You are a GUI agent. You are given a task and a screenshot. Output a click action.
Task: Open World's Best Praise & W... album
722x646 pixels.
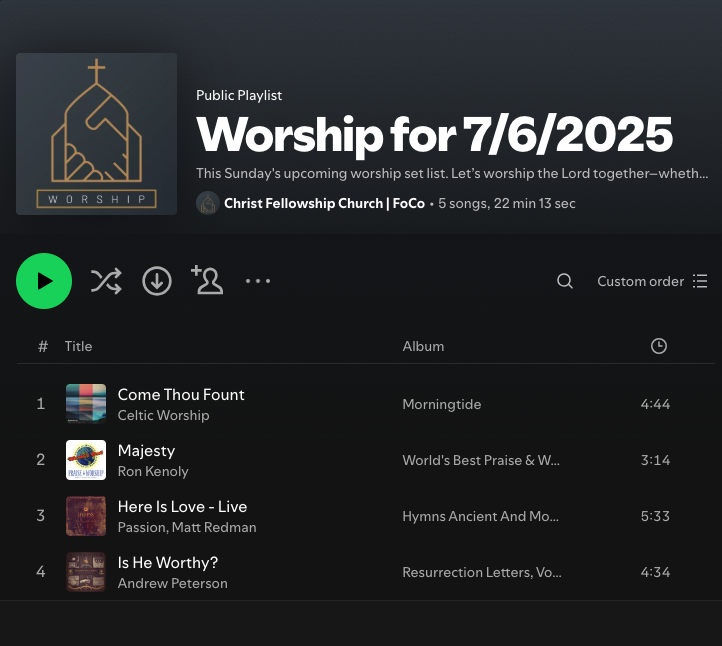481,460
